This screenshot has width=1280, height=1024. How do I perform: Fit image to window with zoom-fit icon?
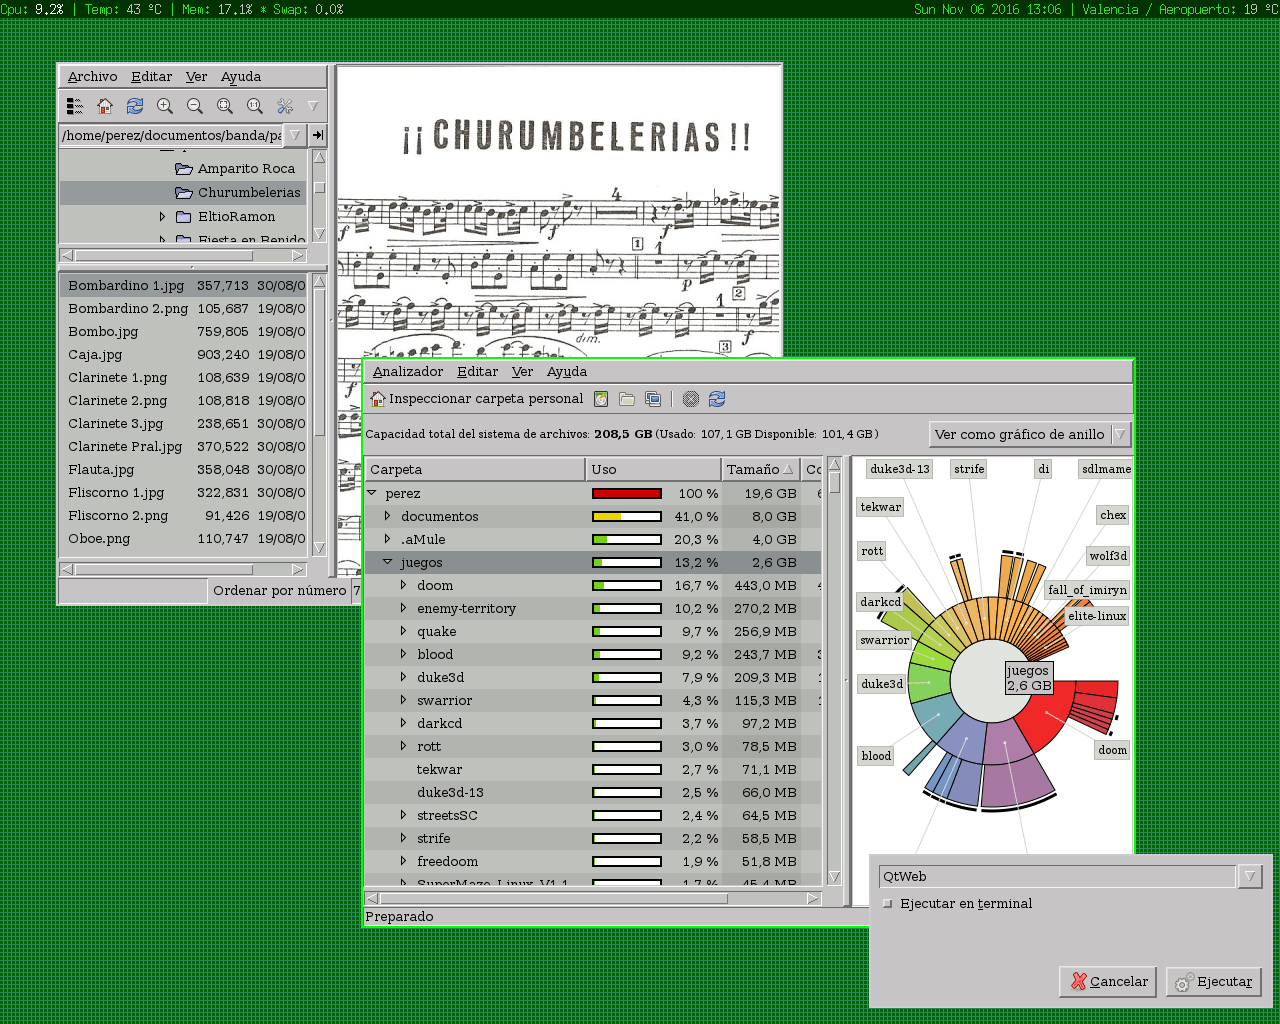point(225,106)
